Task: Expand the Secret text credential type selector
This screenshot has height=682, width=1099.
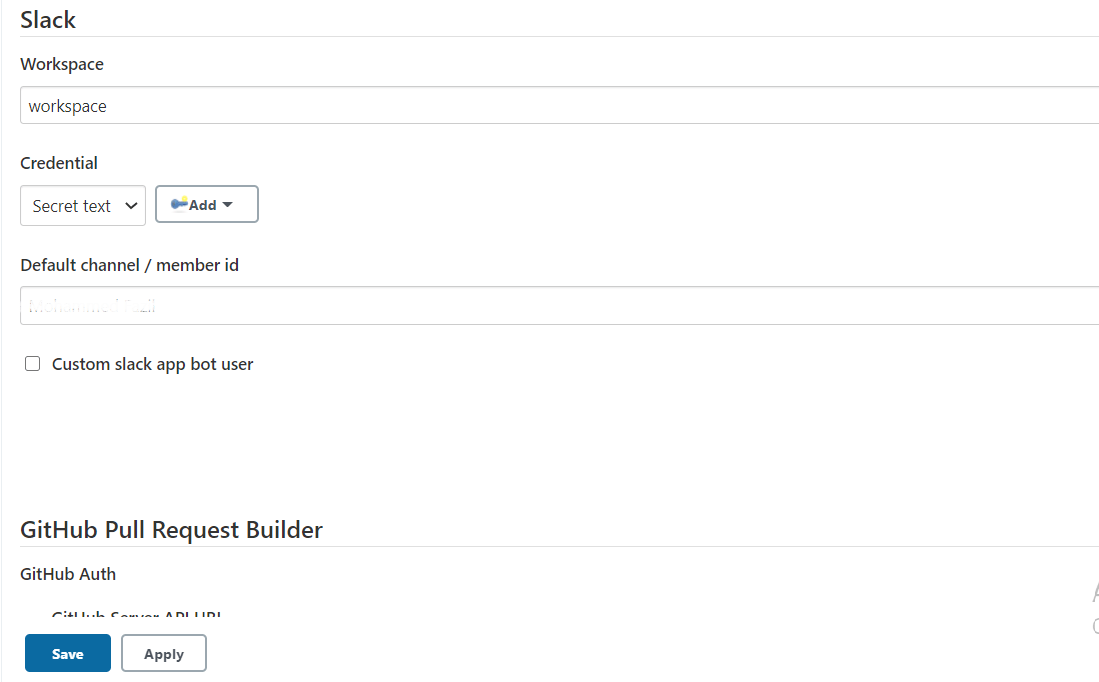Action: pyautogui.click(x=83, y=204)
